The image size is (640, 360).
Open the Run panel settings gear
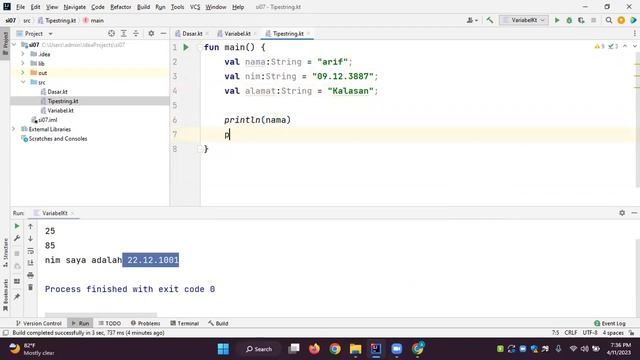pos(622,213)
